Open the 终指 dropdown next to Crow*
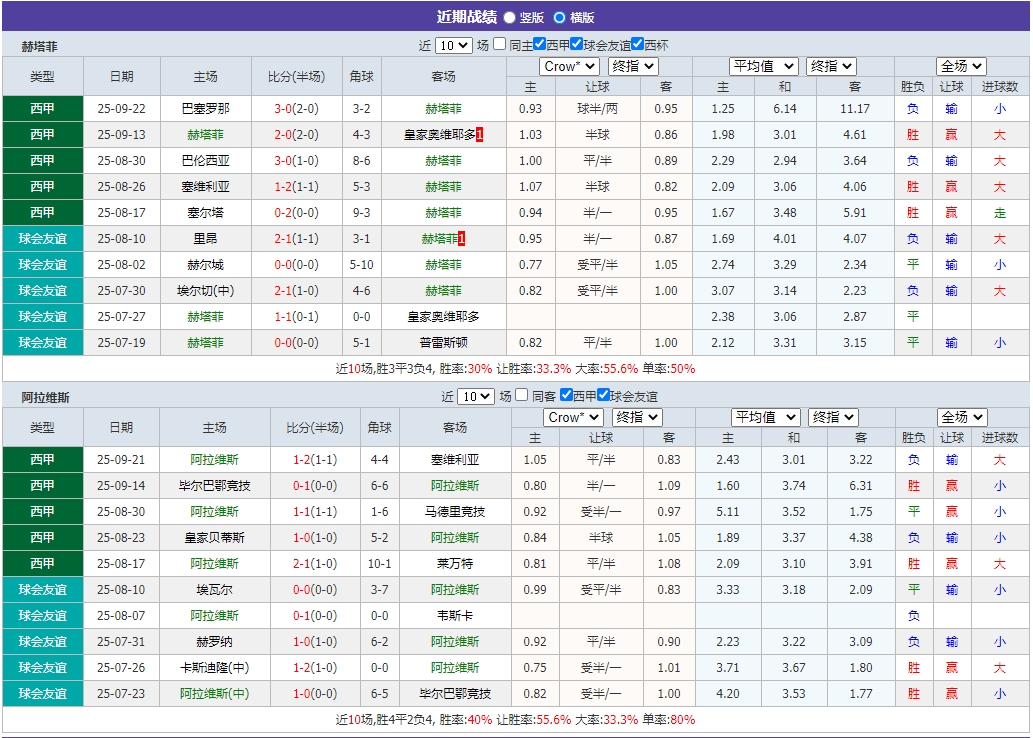Screen dimensions: 1033x738 [x=632, y=66]
